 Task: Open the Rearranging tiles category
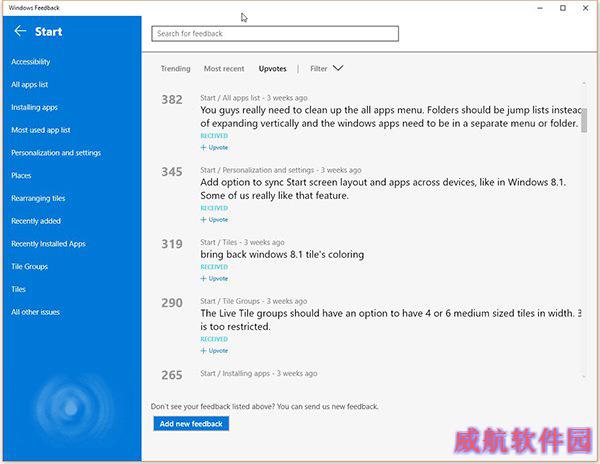[38, 198]
